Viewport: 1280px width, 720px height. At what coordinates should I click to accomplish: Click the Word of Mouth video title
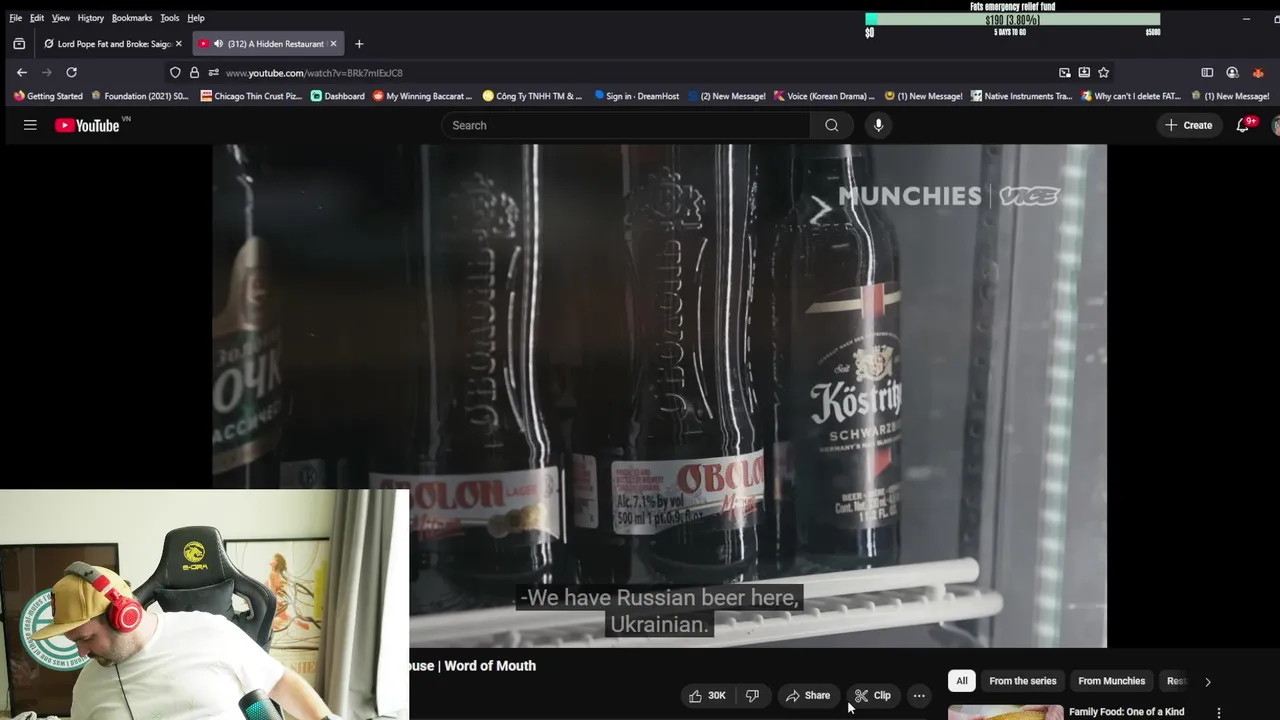click(x=472, y=666)
